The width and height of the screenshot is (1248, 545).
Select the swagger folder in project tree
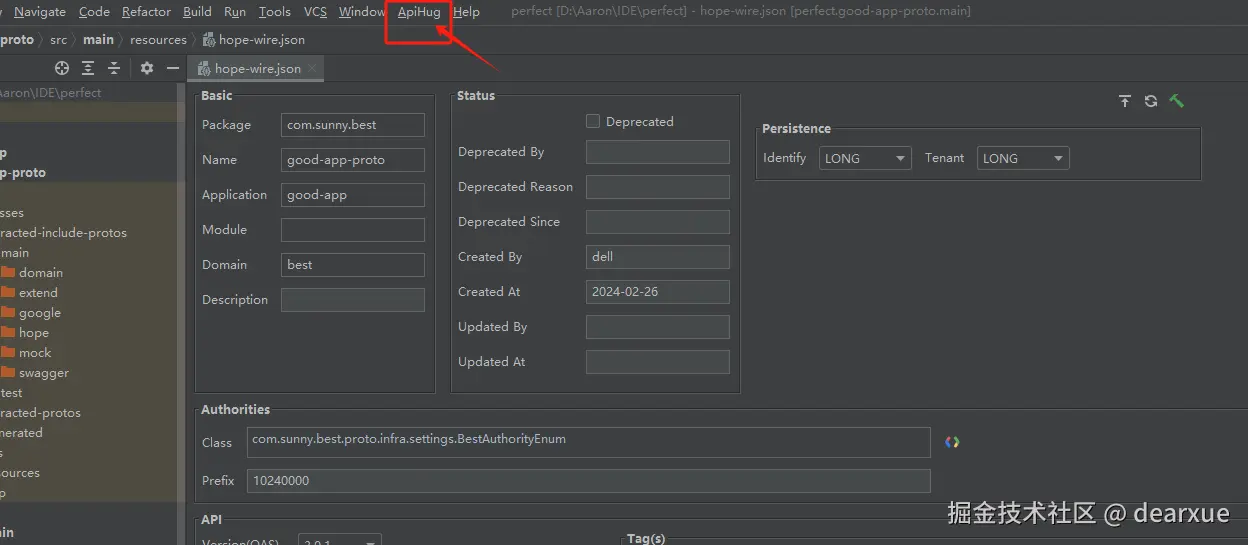coord(44,373)
